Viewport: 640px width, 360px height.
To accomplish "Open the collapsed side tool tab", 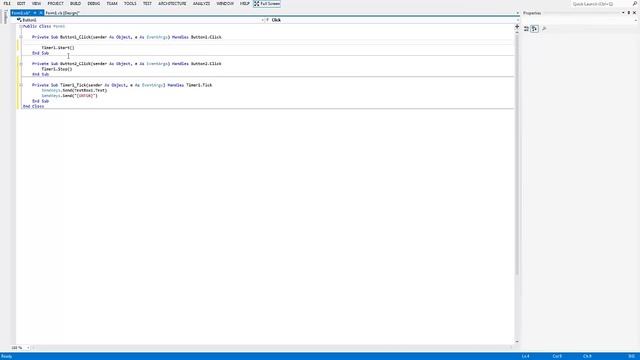I will click(5, 17).
